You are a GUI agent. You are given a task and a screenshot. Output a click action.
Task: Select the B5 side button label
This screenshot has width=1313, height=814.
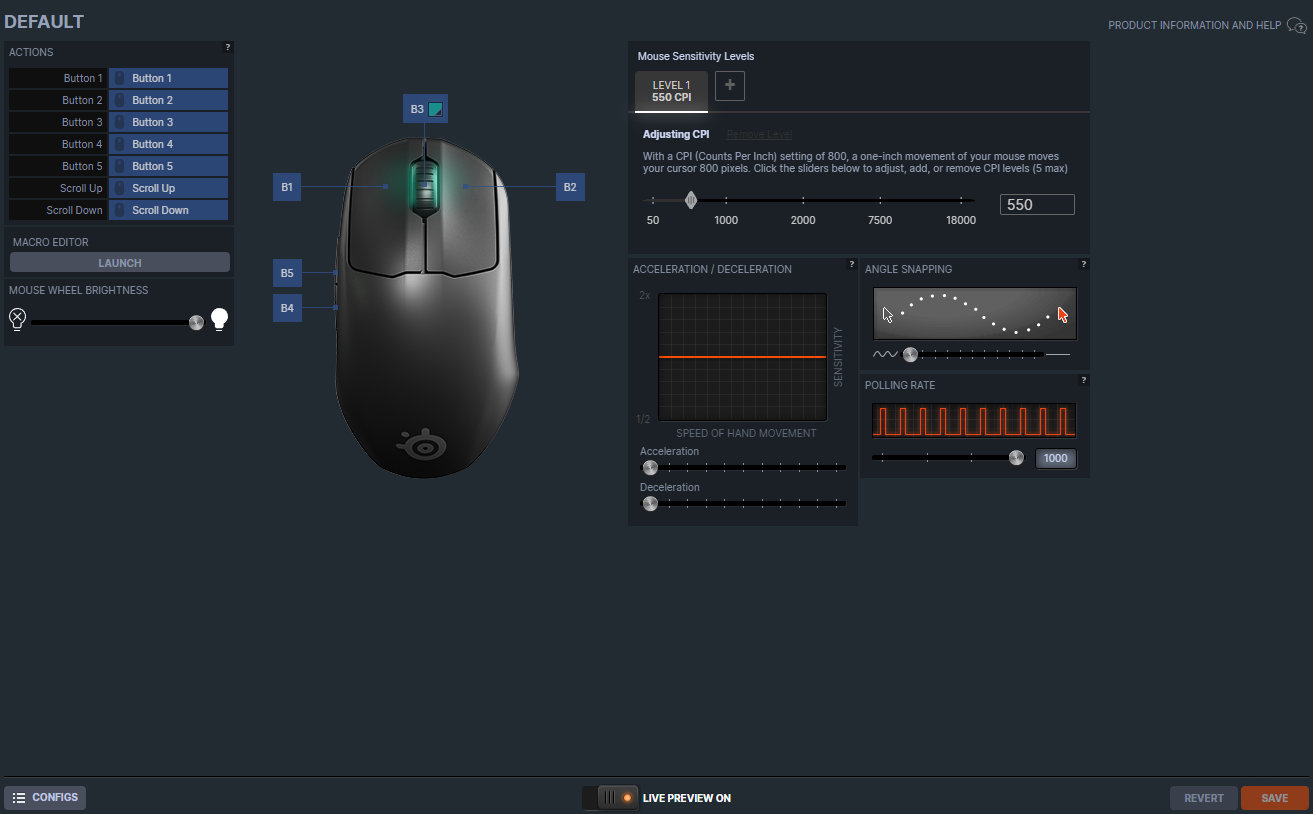287,273
